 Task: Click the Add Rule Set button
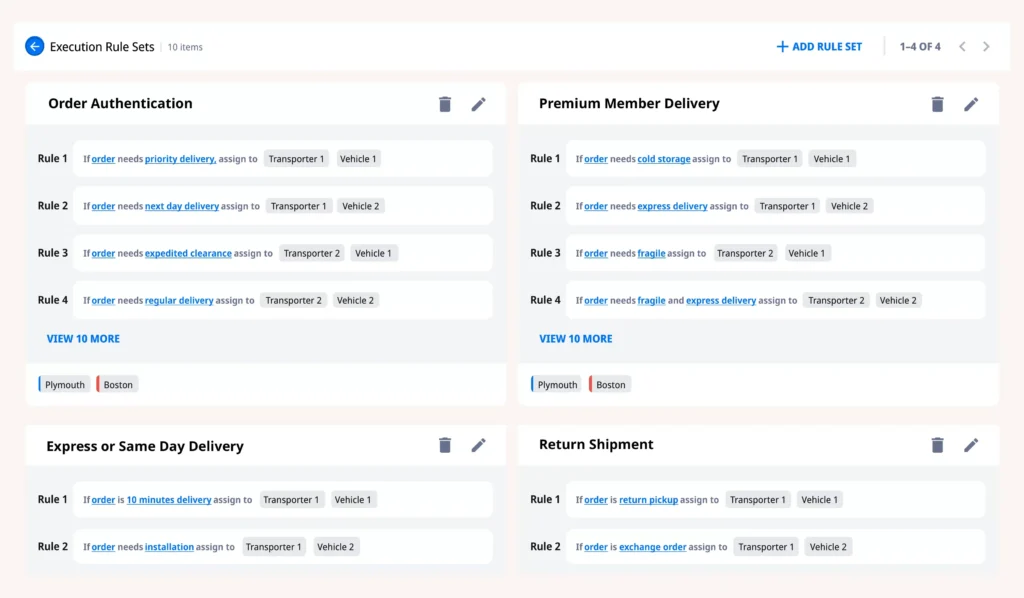pos(819,46)
